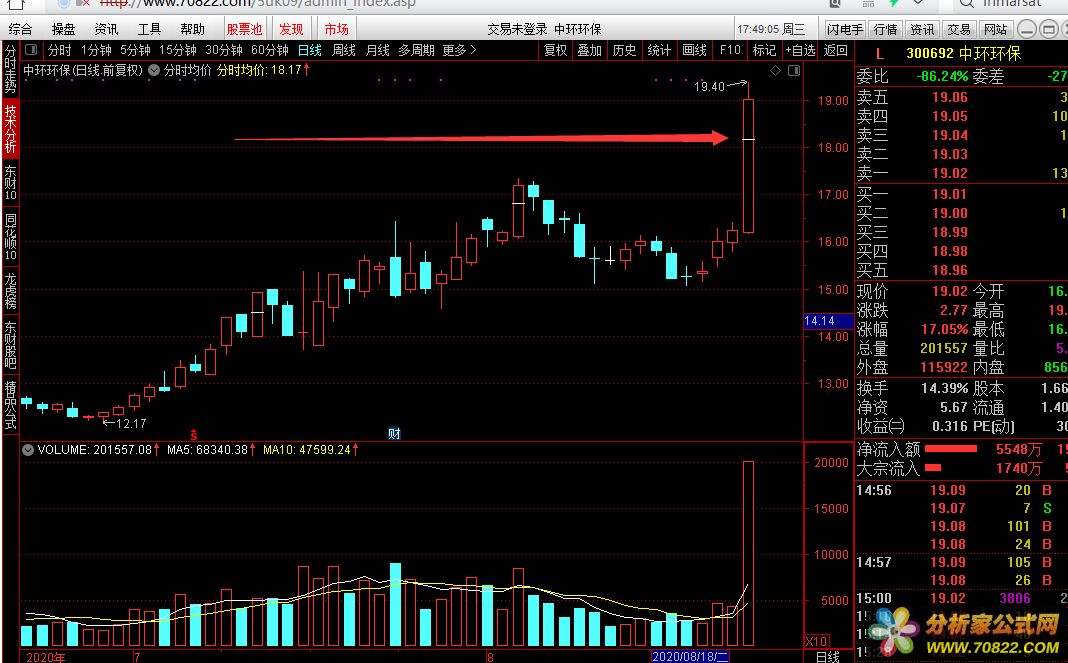The width and height of the screenshot is (1068, 663).
Task: Click the red 股票池 button
Action: (x=244, y=29)
